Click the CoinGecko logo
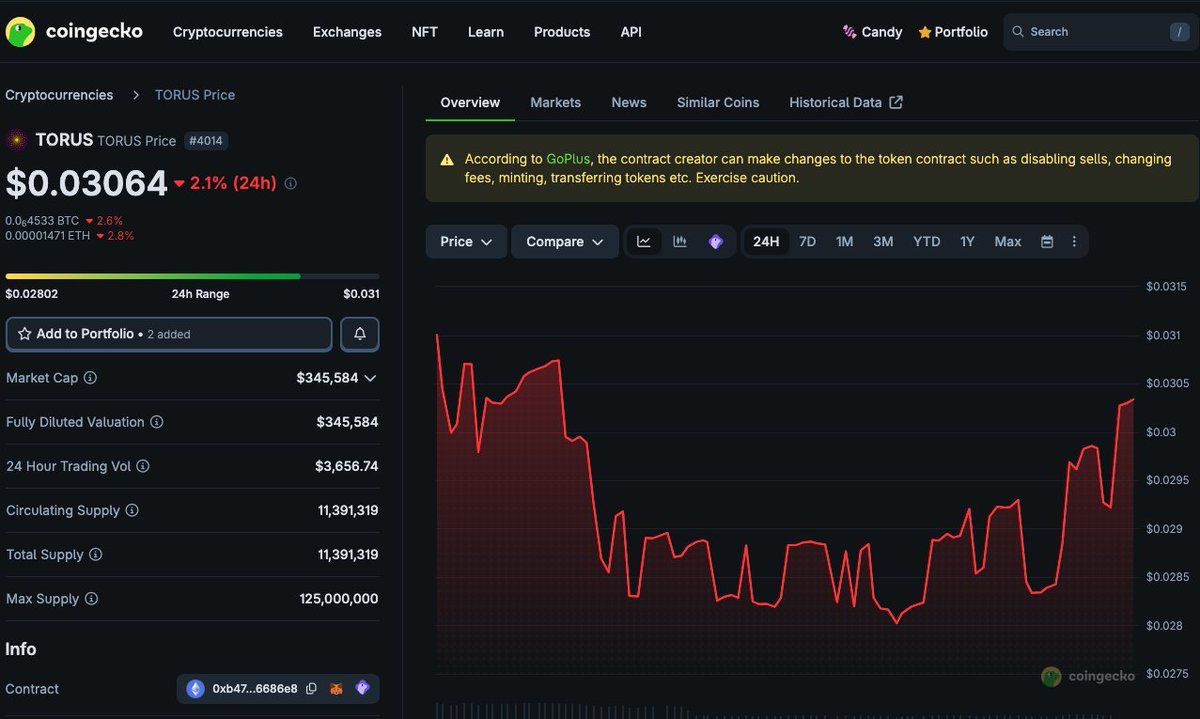 [x=74, y=32]
